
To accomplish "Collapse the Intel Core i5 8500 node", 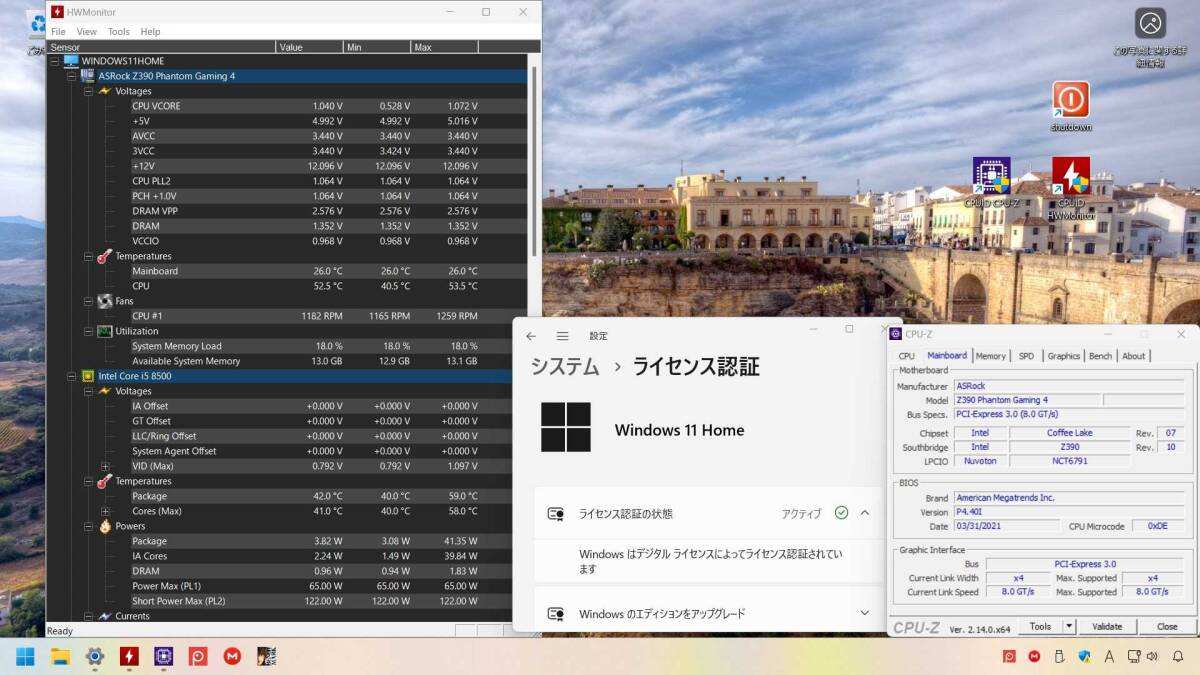I will pyautogui.click(x=71, y=376).
